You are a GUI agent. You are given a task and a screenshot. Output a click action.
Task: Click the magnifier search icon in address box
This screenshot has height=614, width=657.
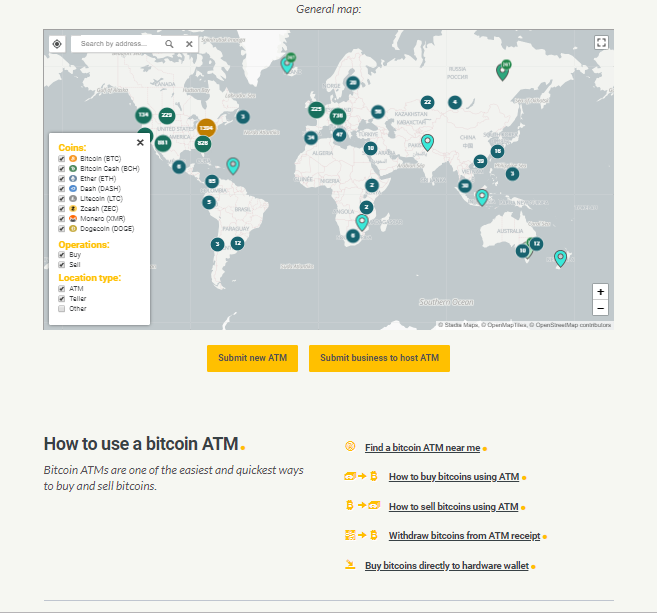coord(169,44)
